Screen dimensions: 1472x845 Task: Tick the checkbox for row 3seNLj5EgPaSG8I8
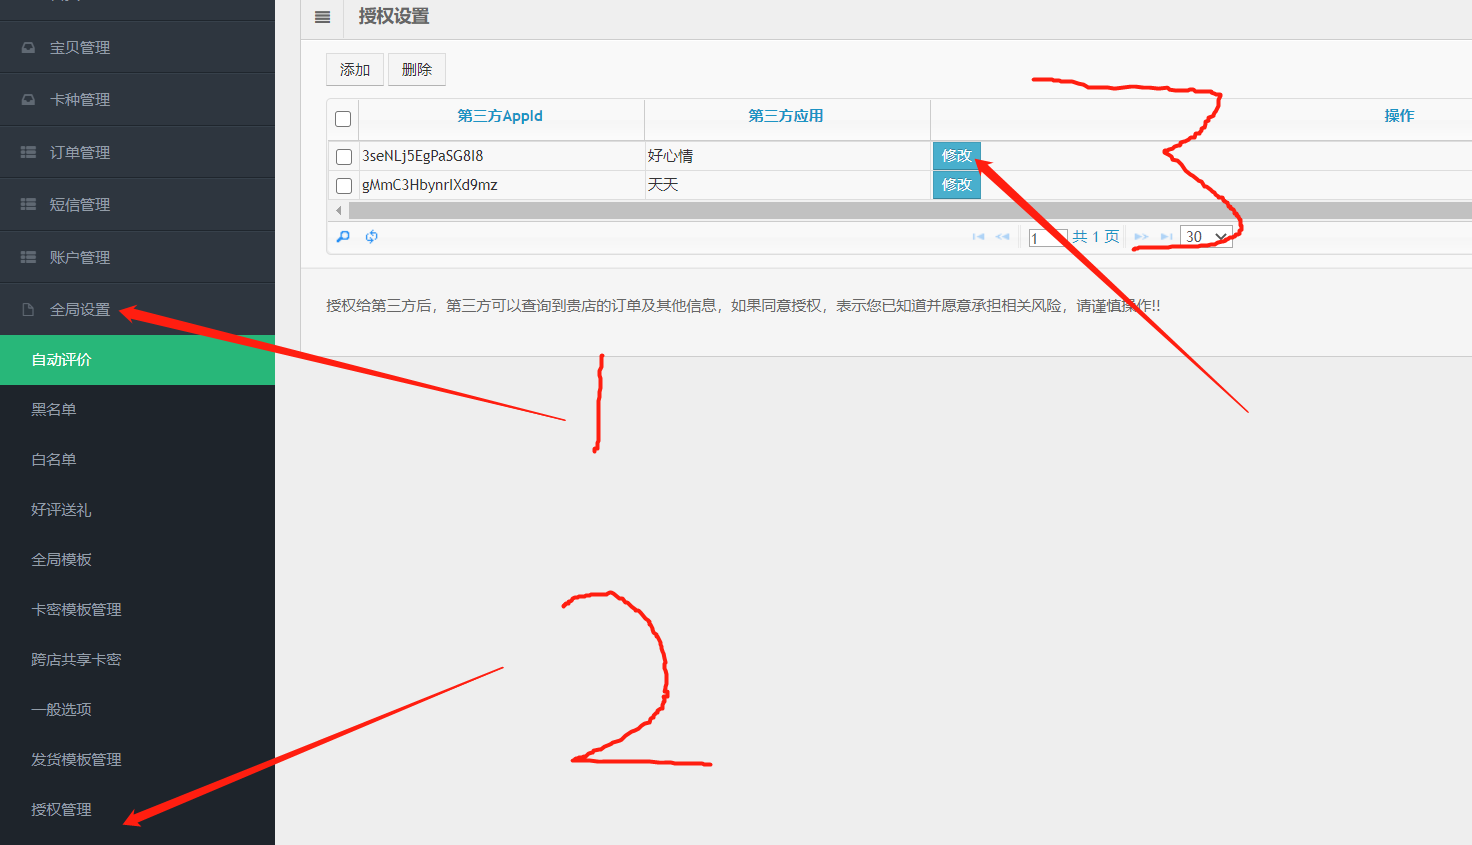344,157
